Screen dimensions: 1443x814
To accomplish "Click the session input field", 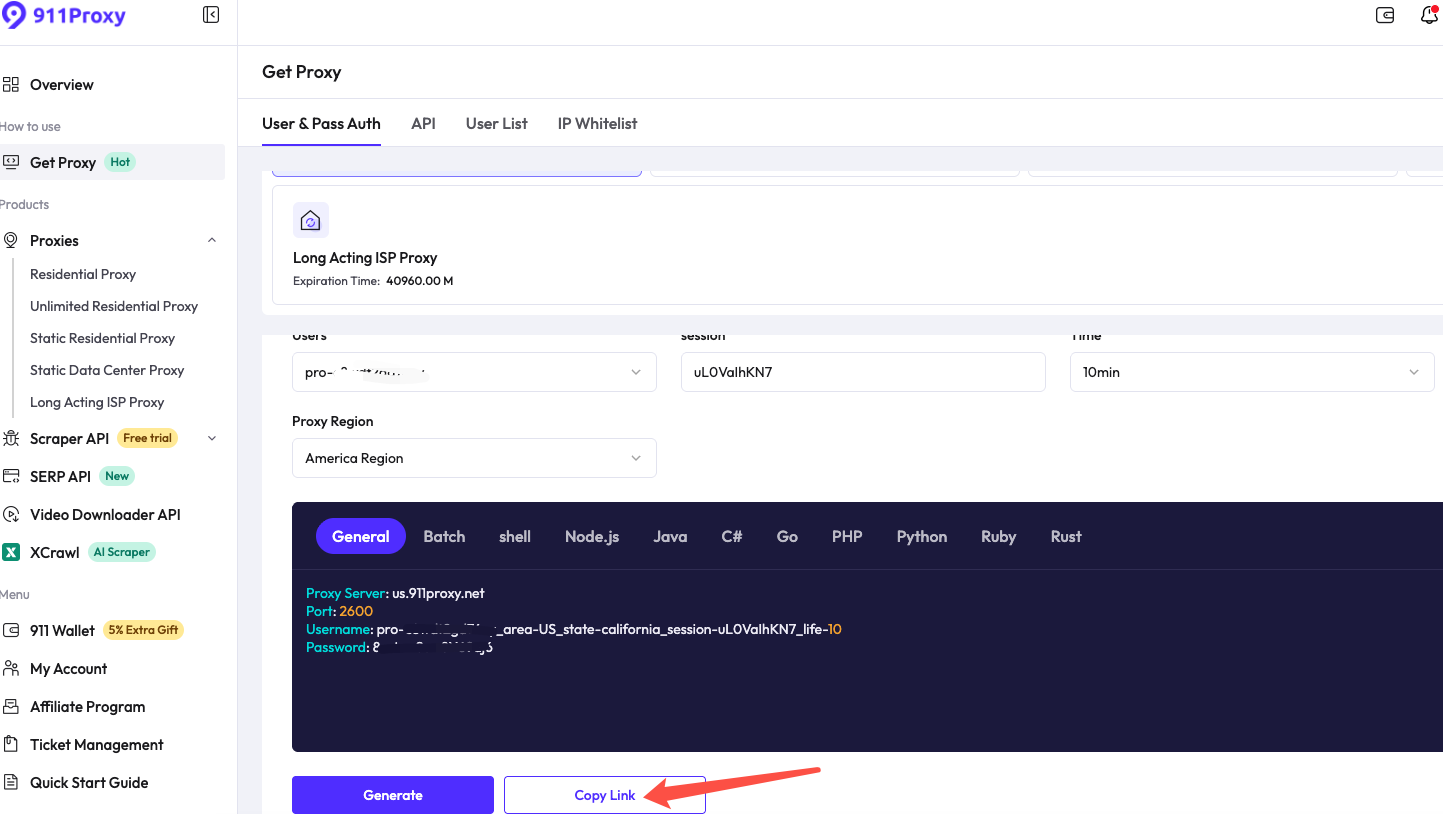I will [863, 372].
